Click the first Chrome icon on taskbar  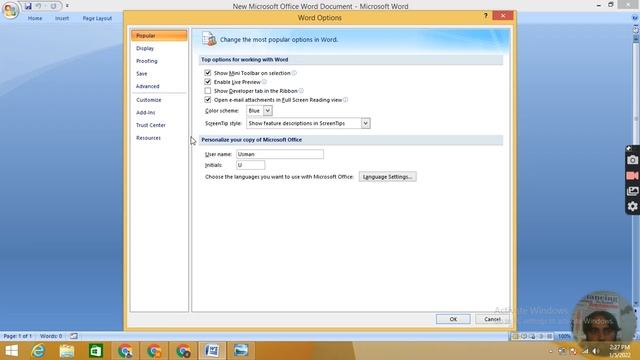pyautogui.click(x=125, y=351)
